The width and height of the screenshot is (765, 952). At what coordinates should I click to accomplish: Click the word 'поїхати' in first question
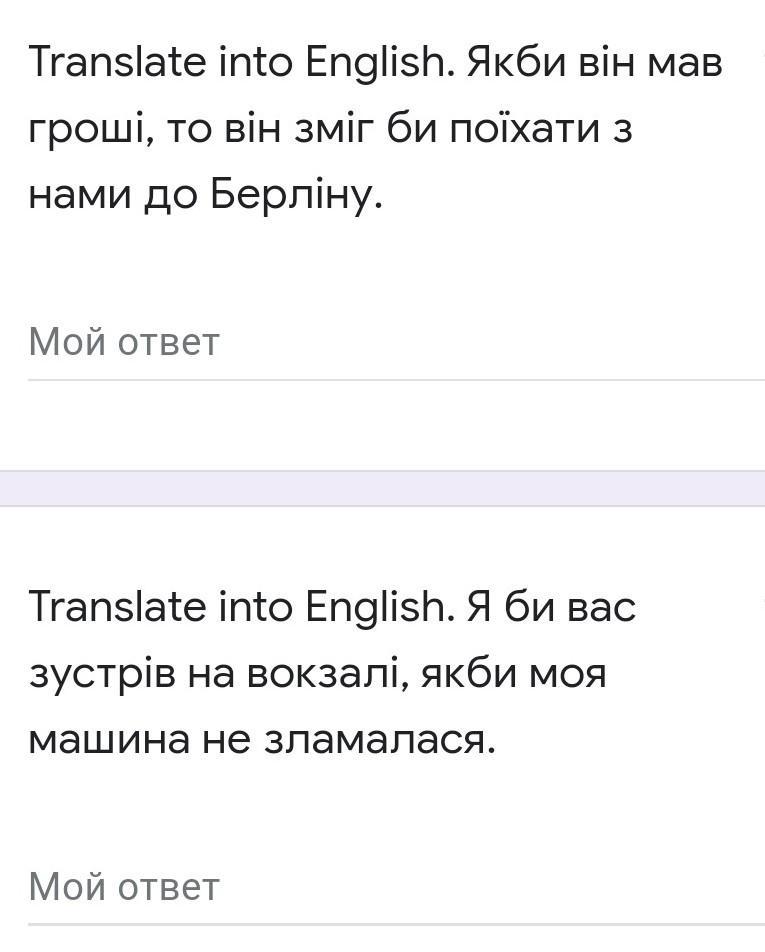pos(524,129)
